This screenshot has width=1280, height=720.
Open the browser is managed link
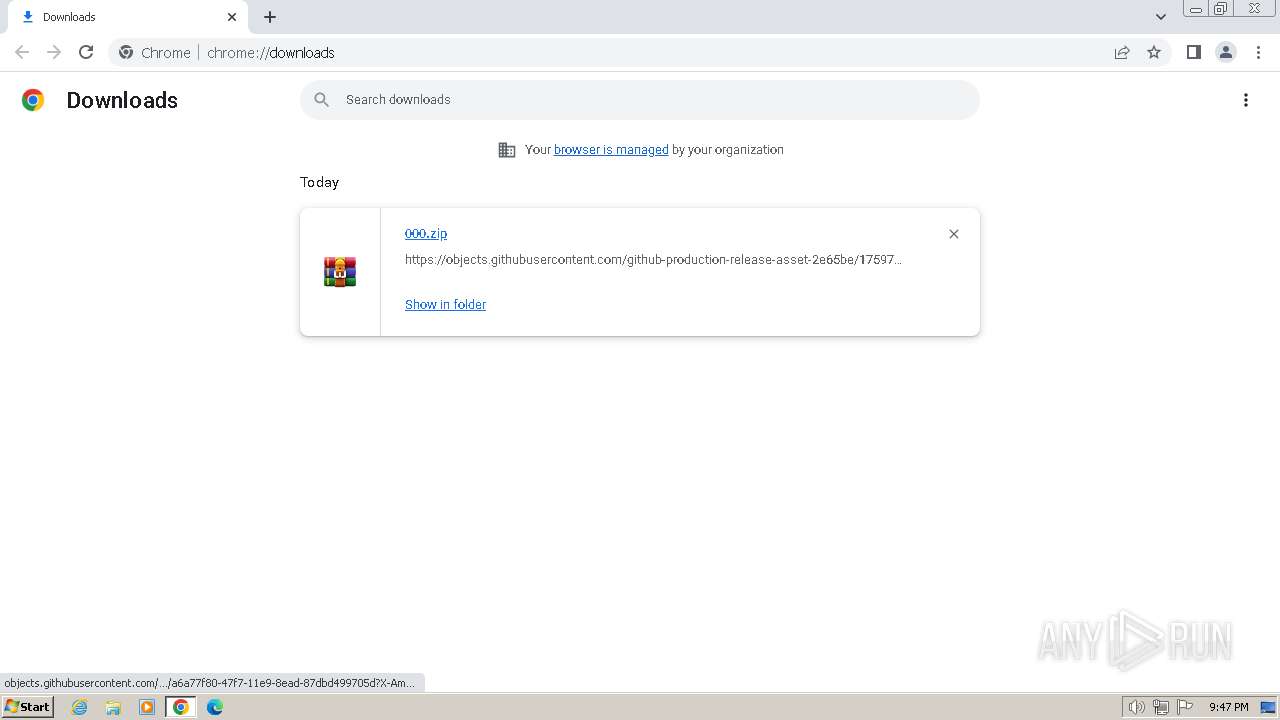tap(611, 150)
